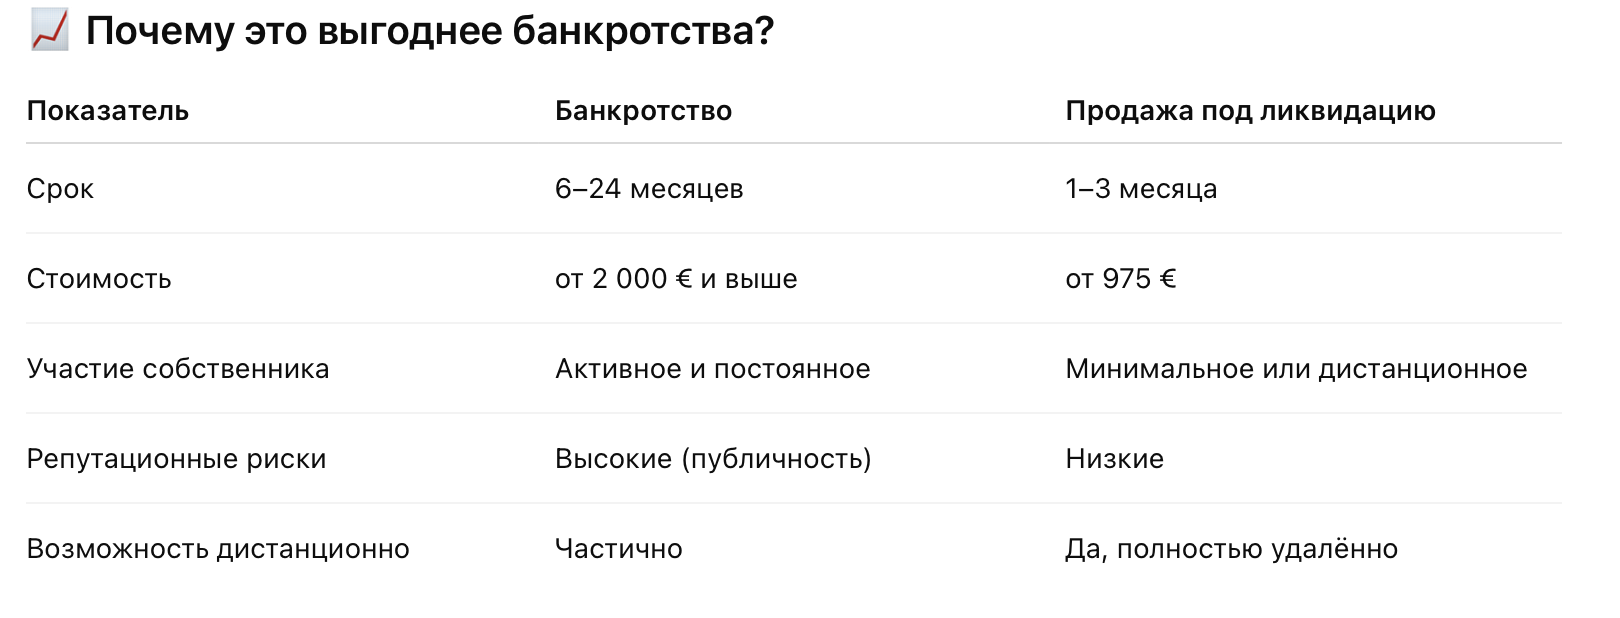Image resolution: width=1620 pixels, height=618 pixels.
Task: Click the 'Продажа под ликвидацию' column header
Action: pyautogui.click(x=1250, y=111)
